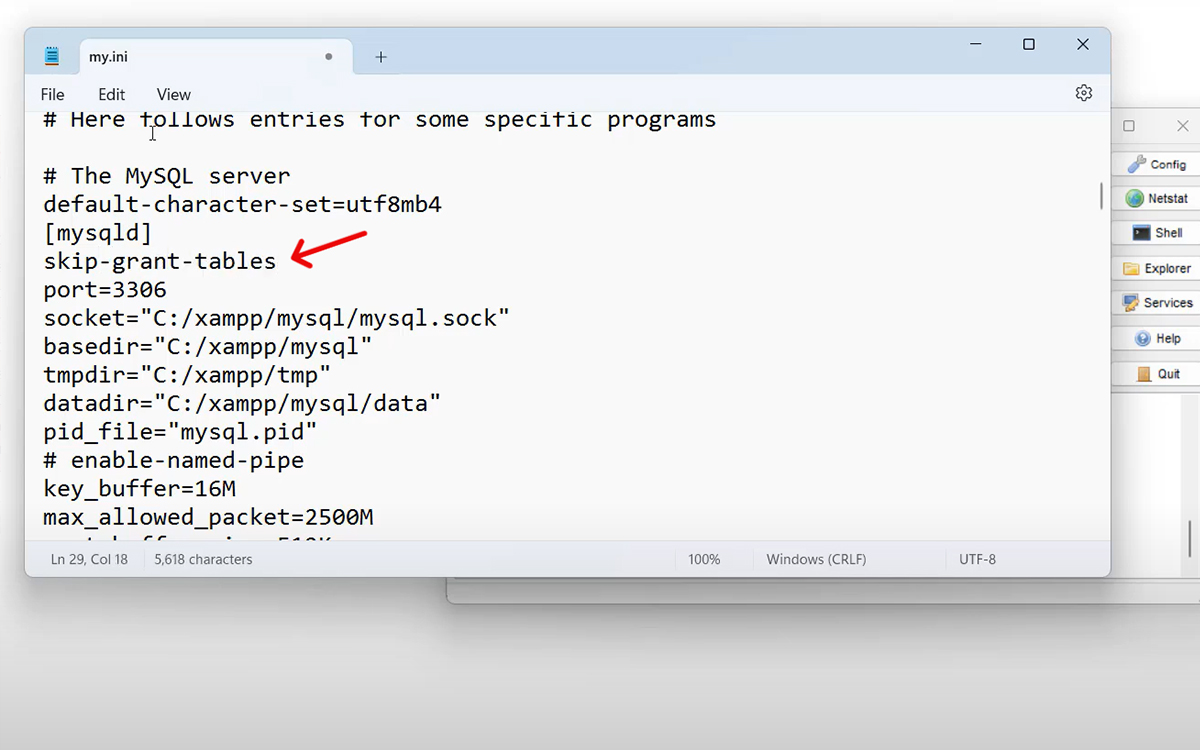Viewport: 1200px width, 750px height.
Task: Open the Edit menu
Action: pyautogui.click(x=111, y=94)
